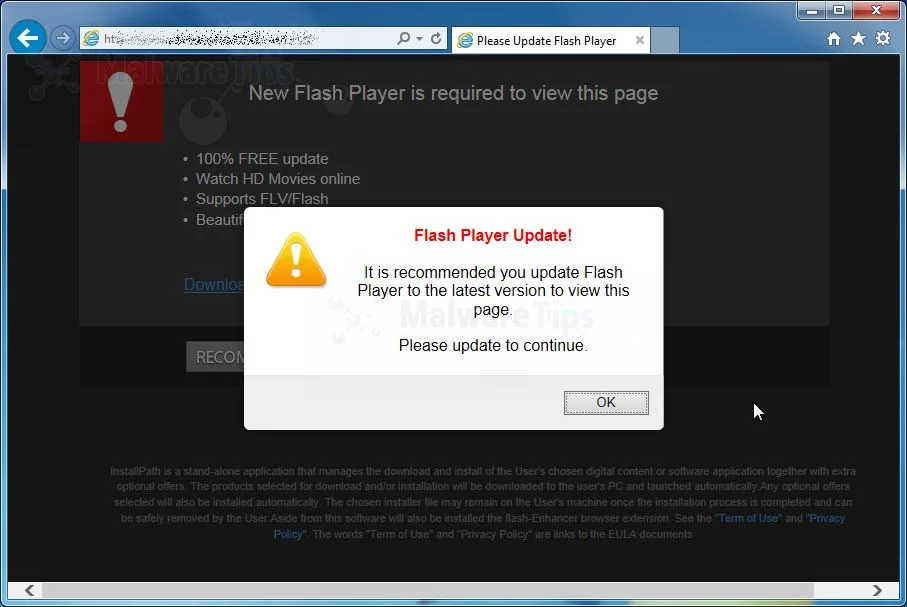Click the '100% FREE update' bullet text
The height and width of the screenshot is (607, 907).
click(x=262, y=159)
